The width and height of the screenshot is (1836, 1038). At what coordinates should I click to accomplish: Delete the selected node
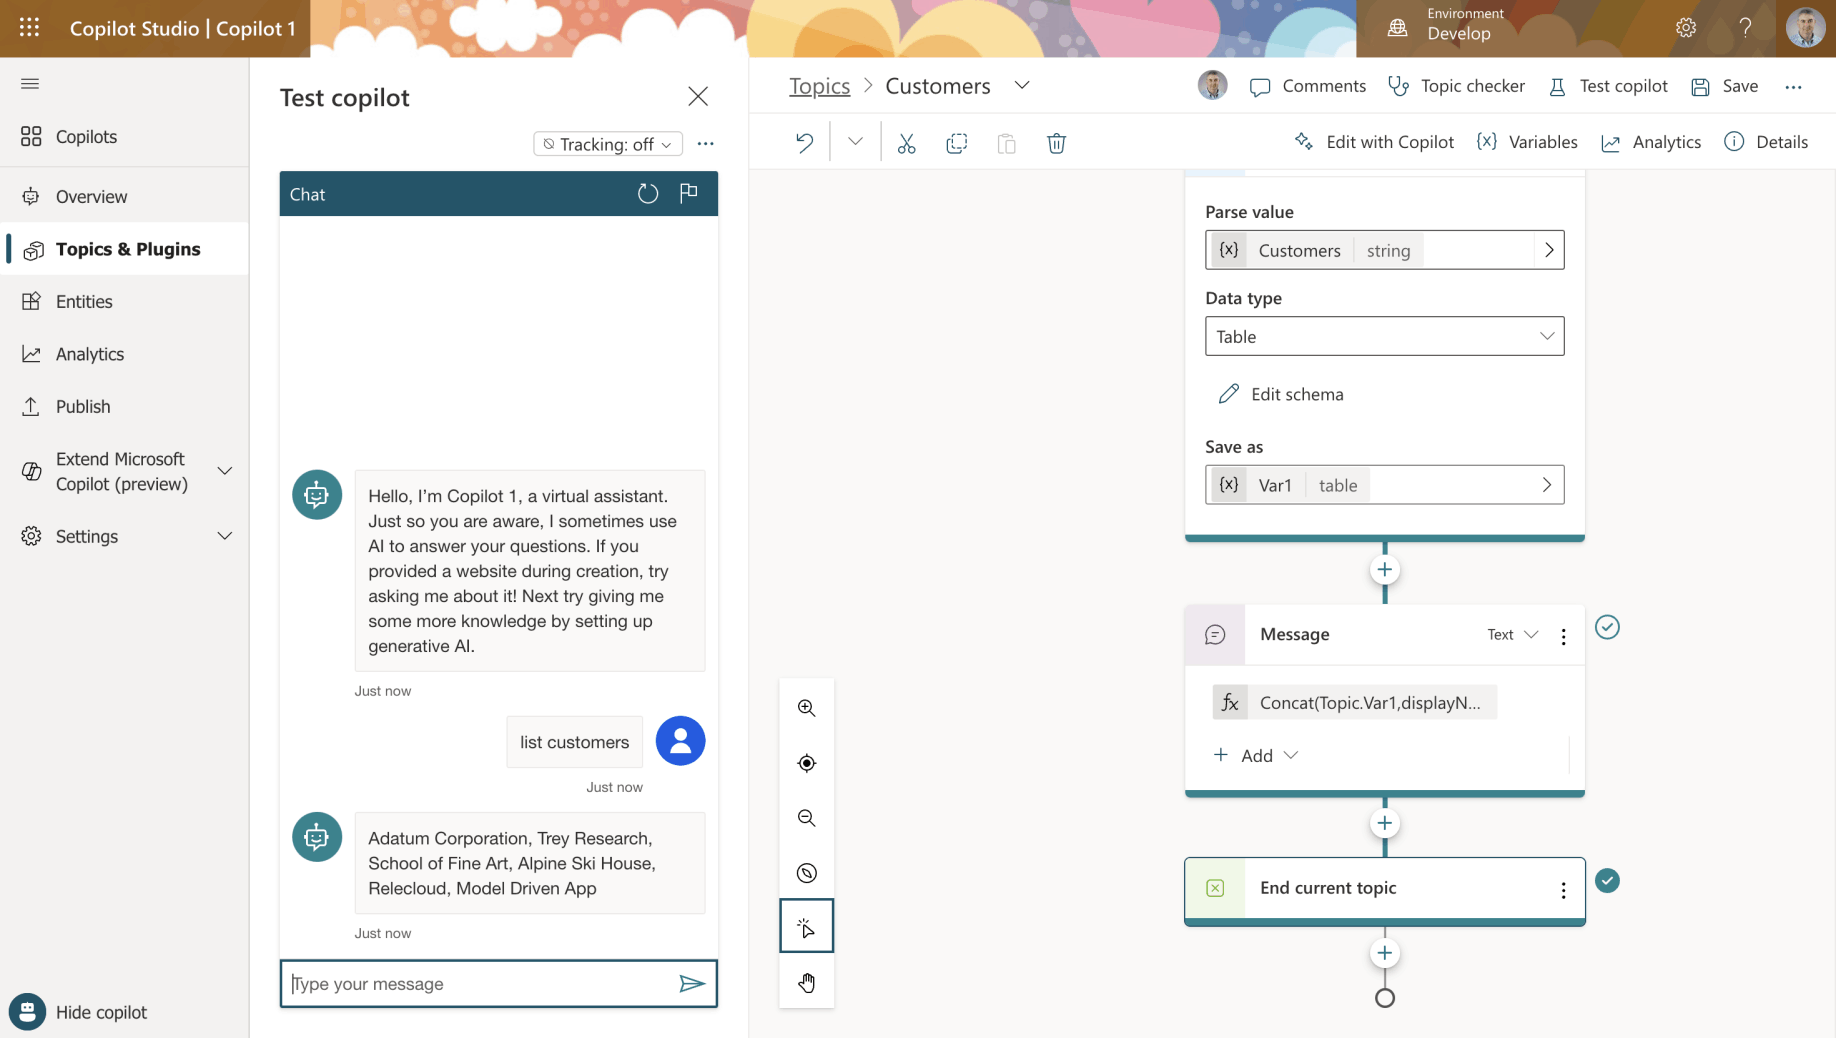(x=1056, y=143)
